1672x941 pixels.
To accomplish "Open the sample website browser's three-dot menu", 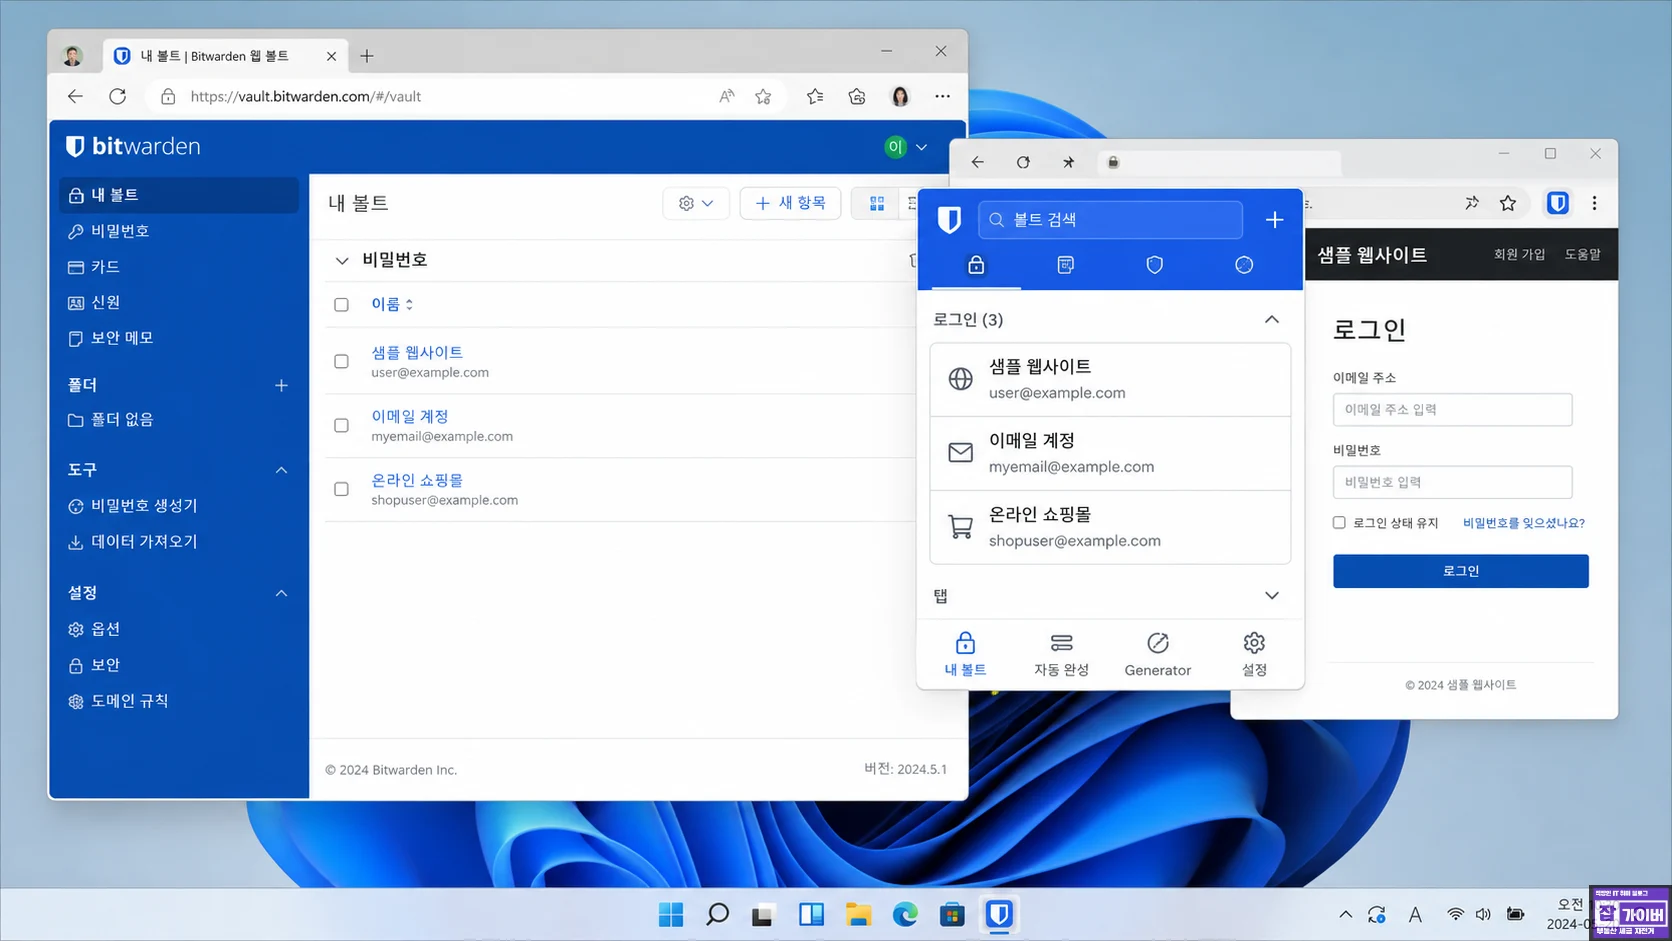I will click(x=1594, y=203).
